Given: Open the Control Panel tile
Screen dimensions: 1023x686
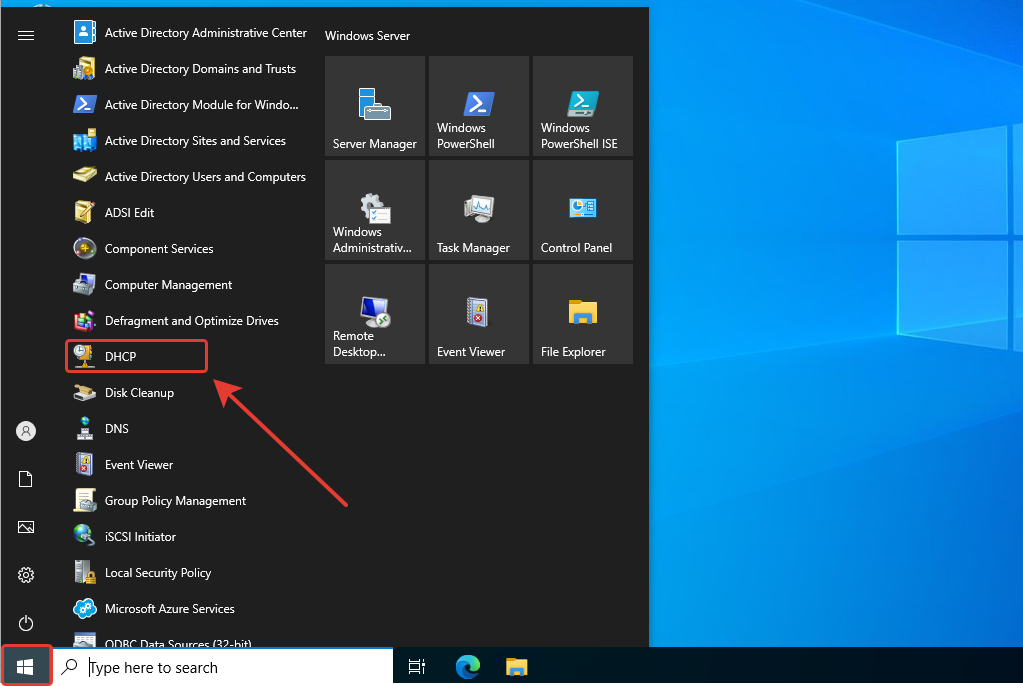Looking at the screenshot, I should point(582,211).
